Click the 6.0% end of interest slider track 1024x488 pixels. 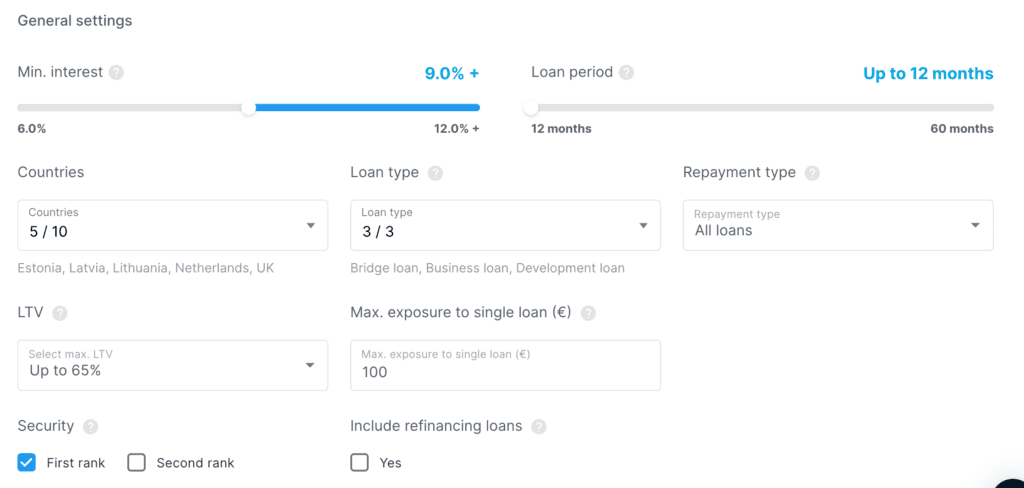point(22,108)
